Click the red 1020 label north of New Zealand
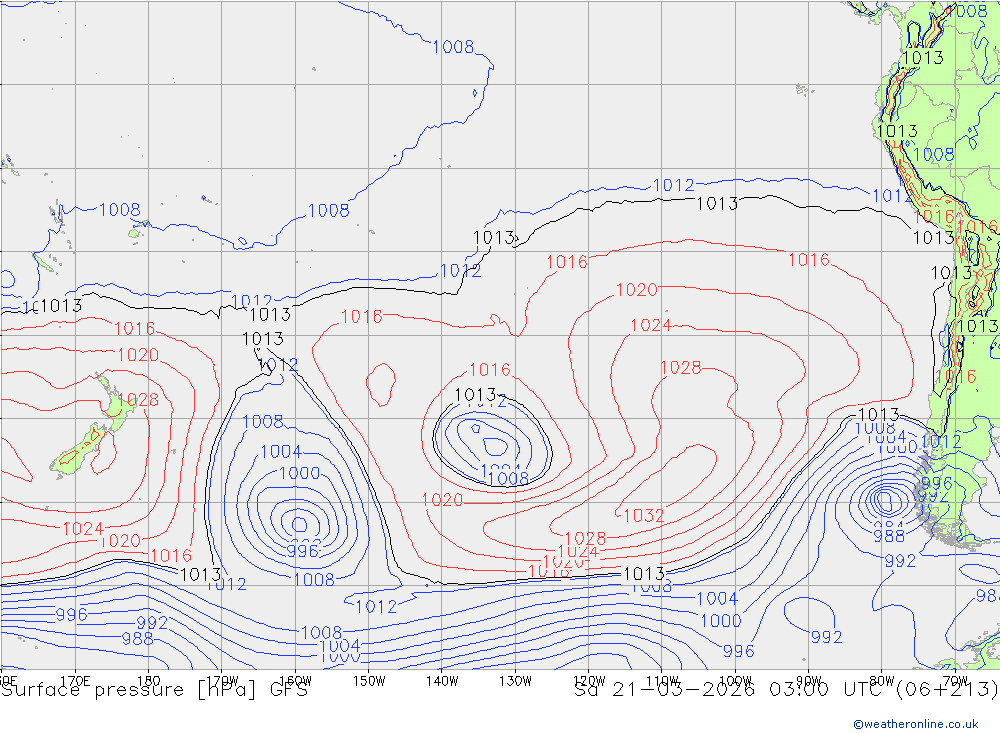 point(138,355)
